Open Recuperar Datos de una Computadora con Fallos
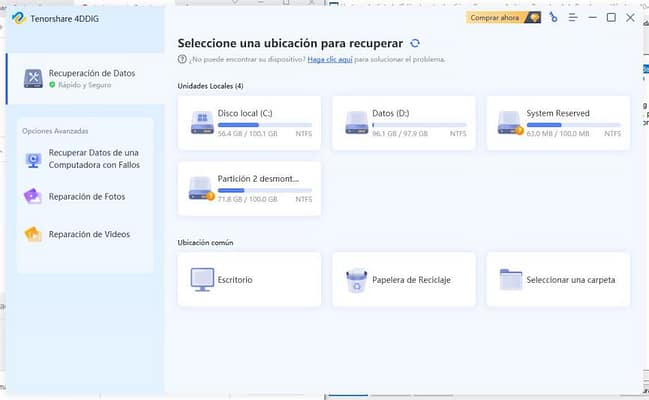 coord(85,159)
